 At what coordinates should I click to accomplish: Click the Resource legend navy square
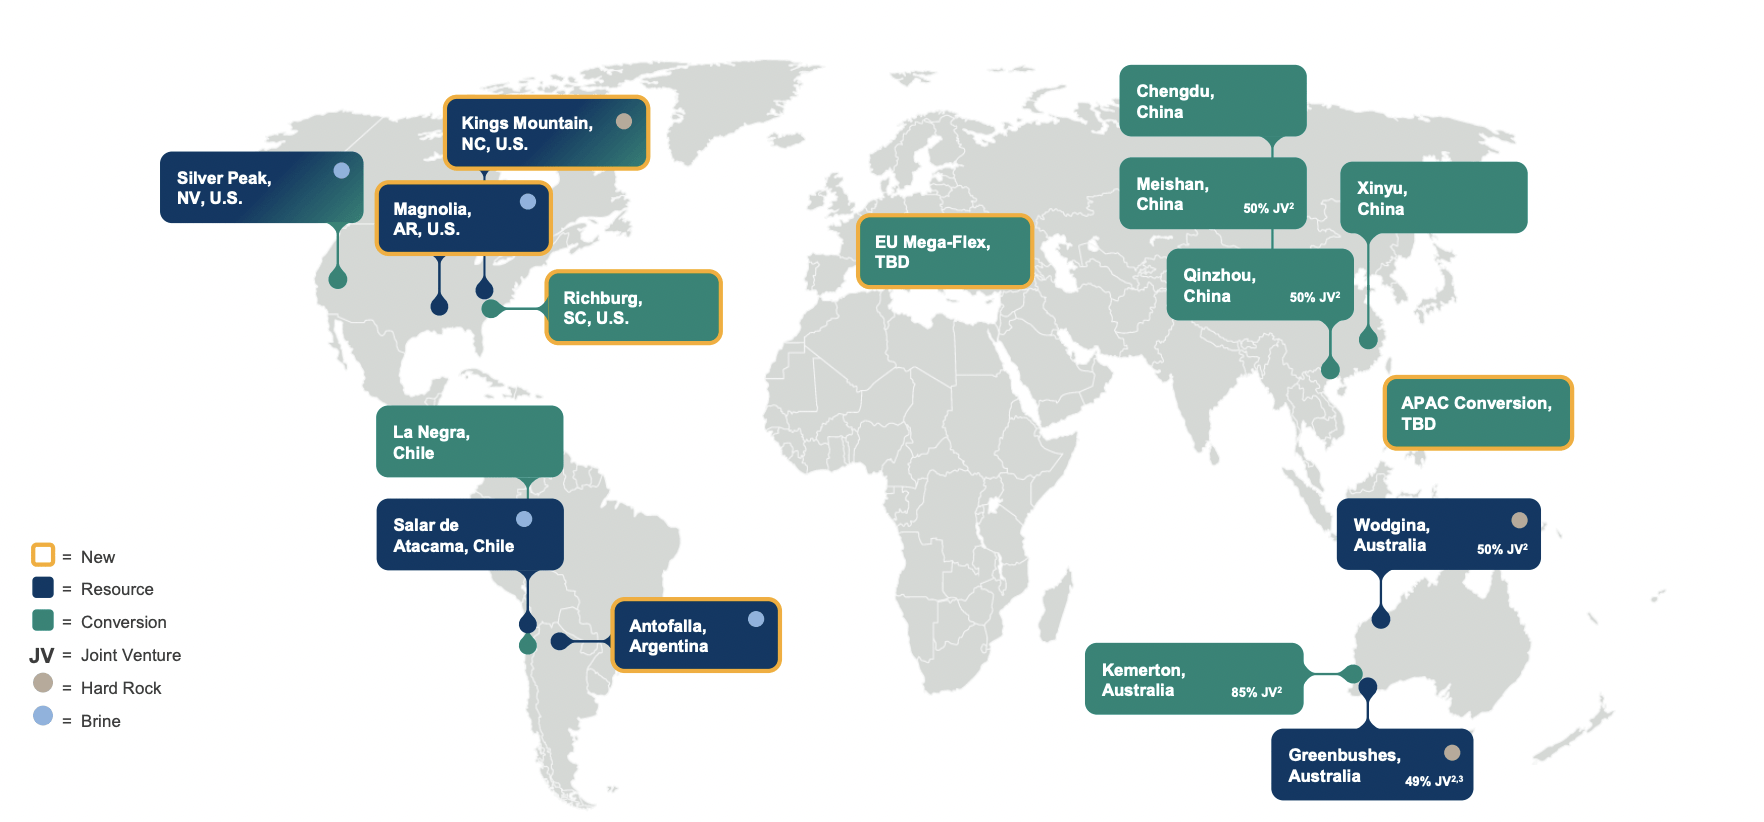coord(43,587)
